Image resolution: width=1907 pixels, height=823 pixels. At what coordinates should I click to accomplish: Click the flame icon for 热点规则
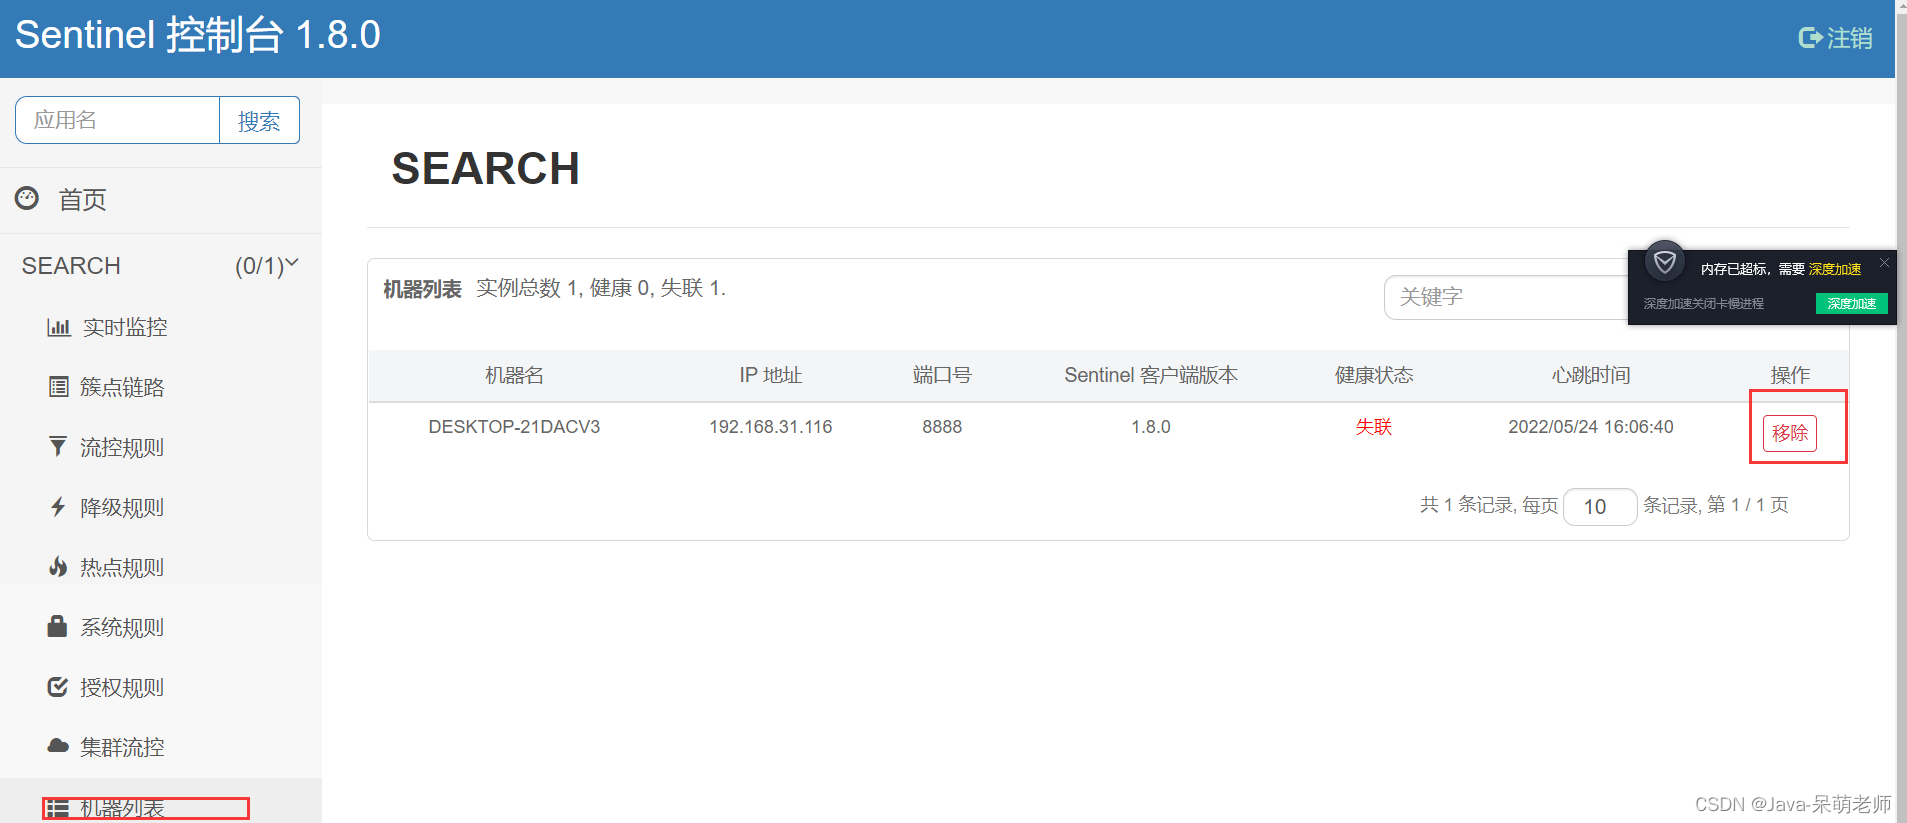[x=58, y=566]
